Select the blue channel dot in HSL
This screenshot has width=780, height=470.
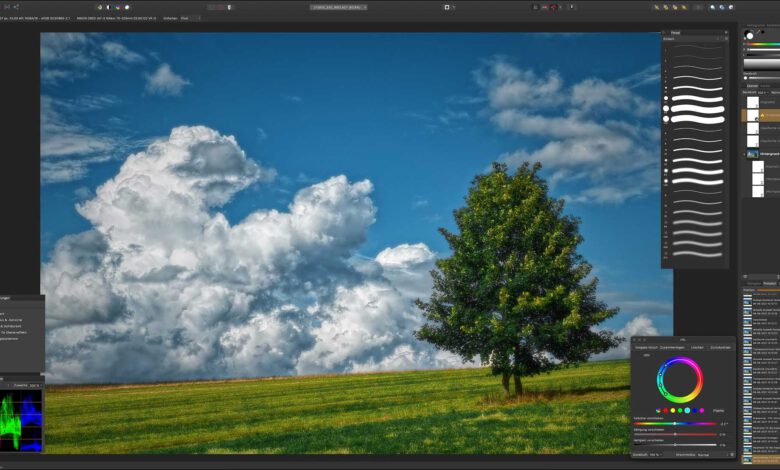(694, 410)
